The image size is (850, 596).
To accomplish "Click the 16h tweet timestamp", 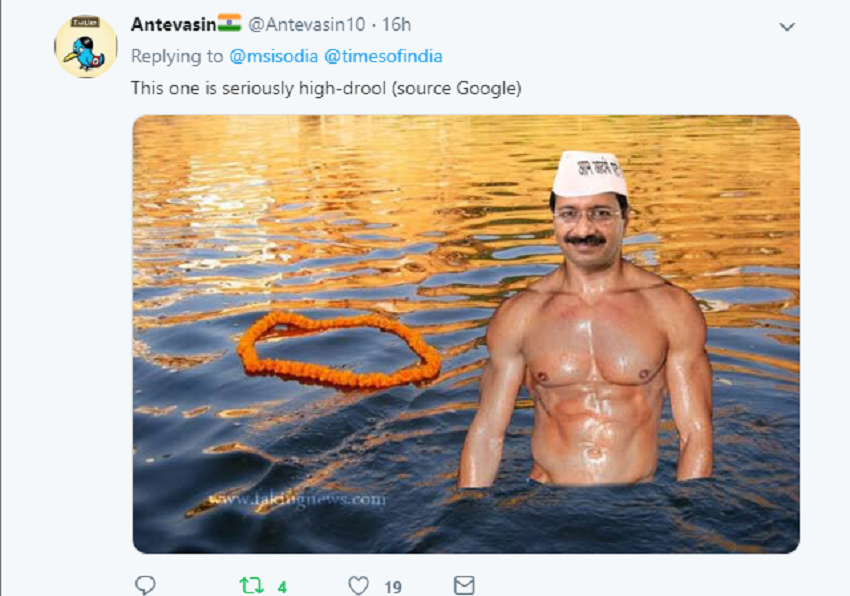I will pos(397,24).
